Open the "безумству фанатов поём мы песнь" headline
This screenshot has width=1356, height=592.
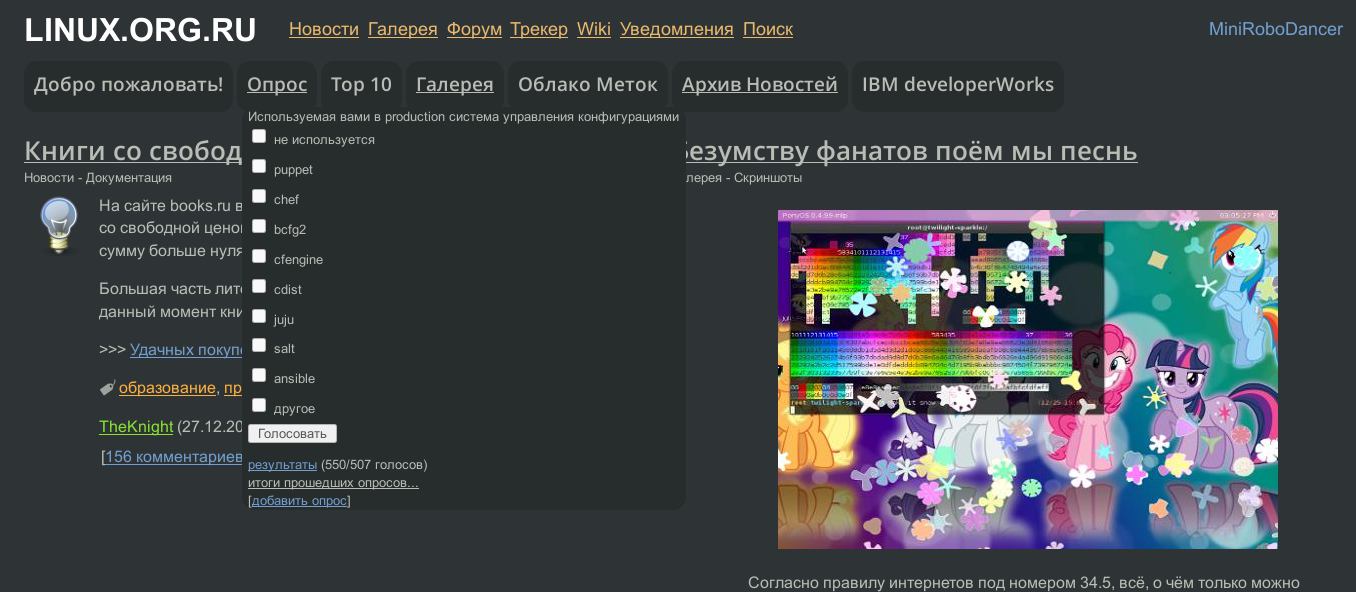(x=911, y=151)
